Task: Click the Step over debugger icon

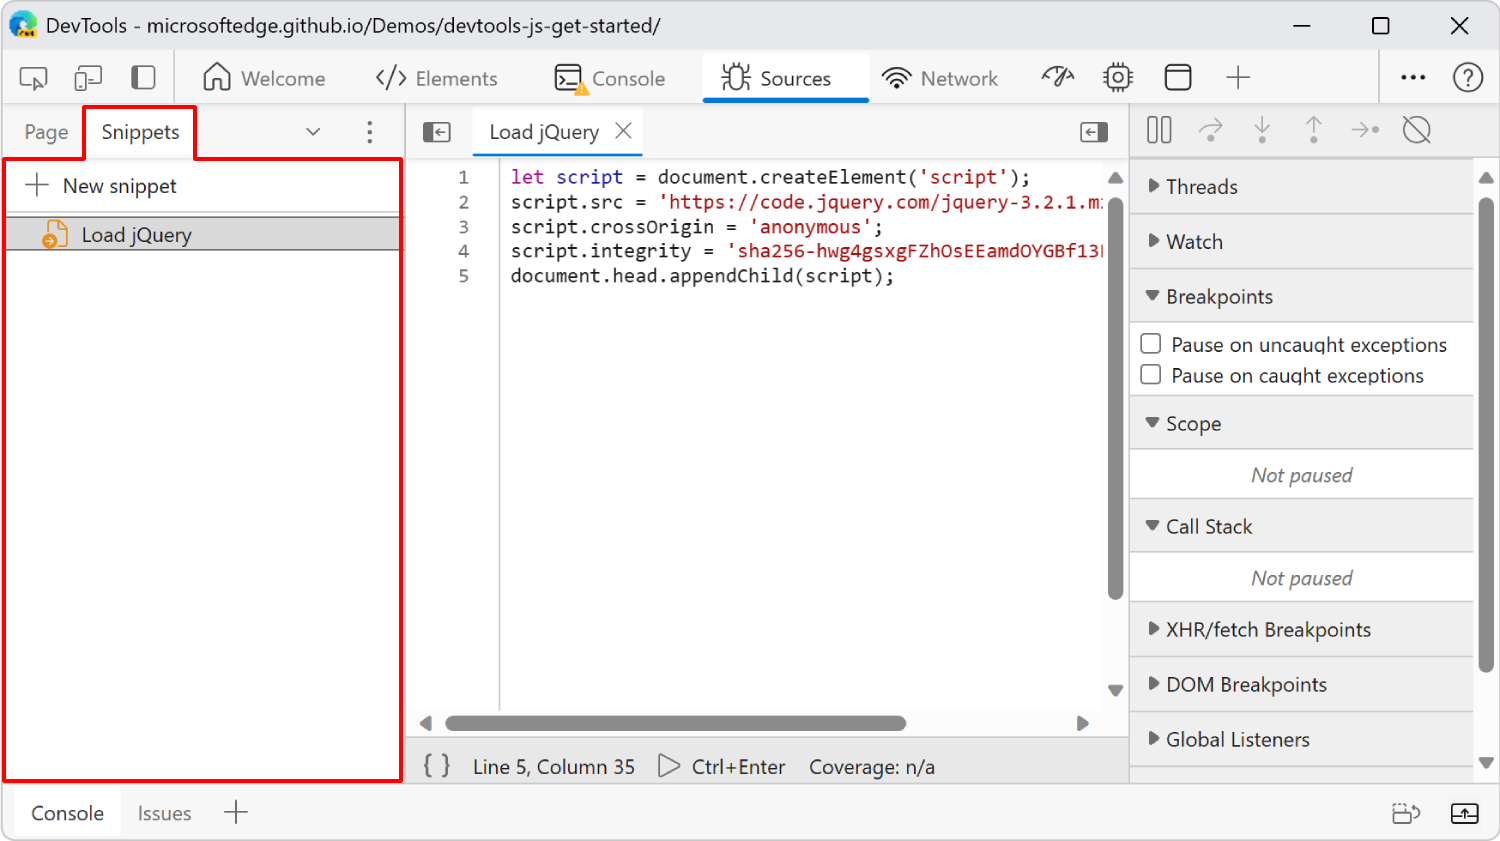Action: click(1211, 130)
